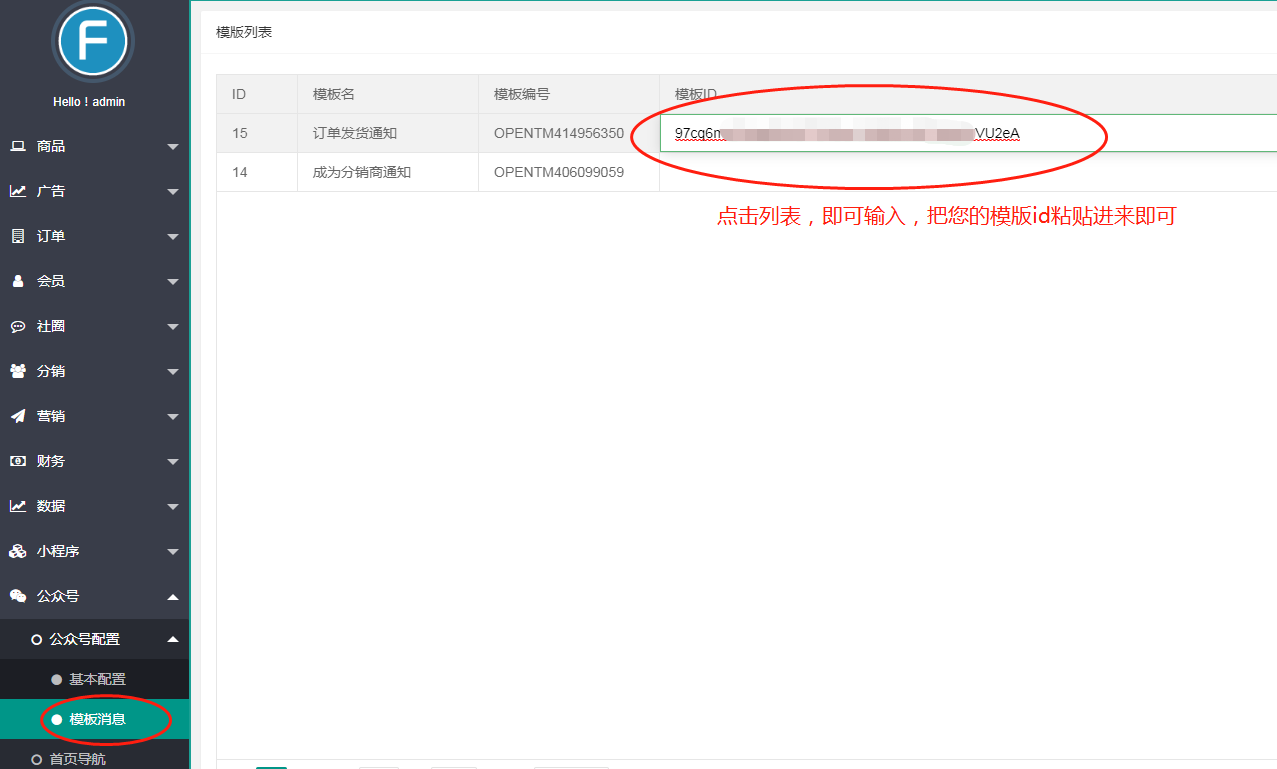Image resolution: width=1277 pixels, height=769 pixels.
Task: Collapse the 公众号配置 submenu arrow
Action: (x=172, y=640)
